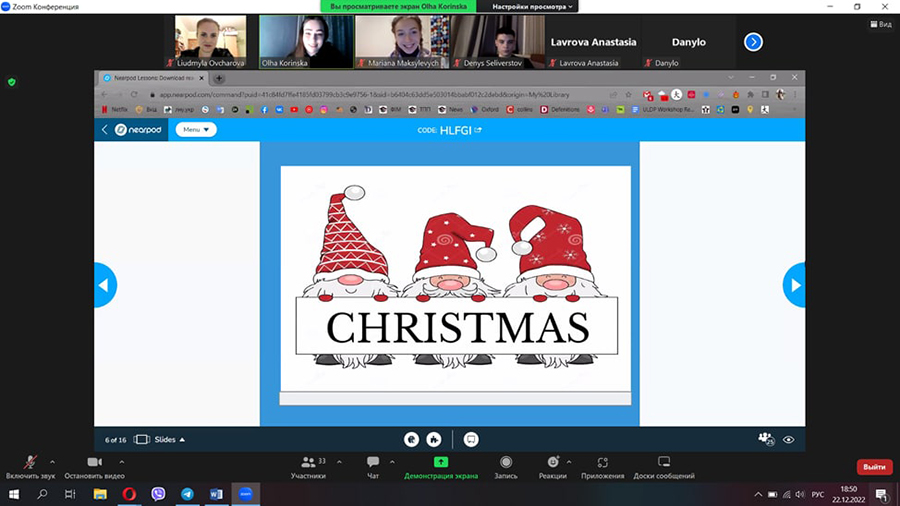Expand video options arrow beside Остановить видео
Screen dimensions: 900x506
[x=122, y=461]
